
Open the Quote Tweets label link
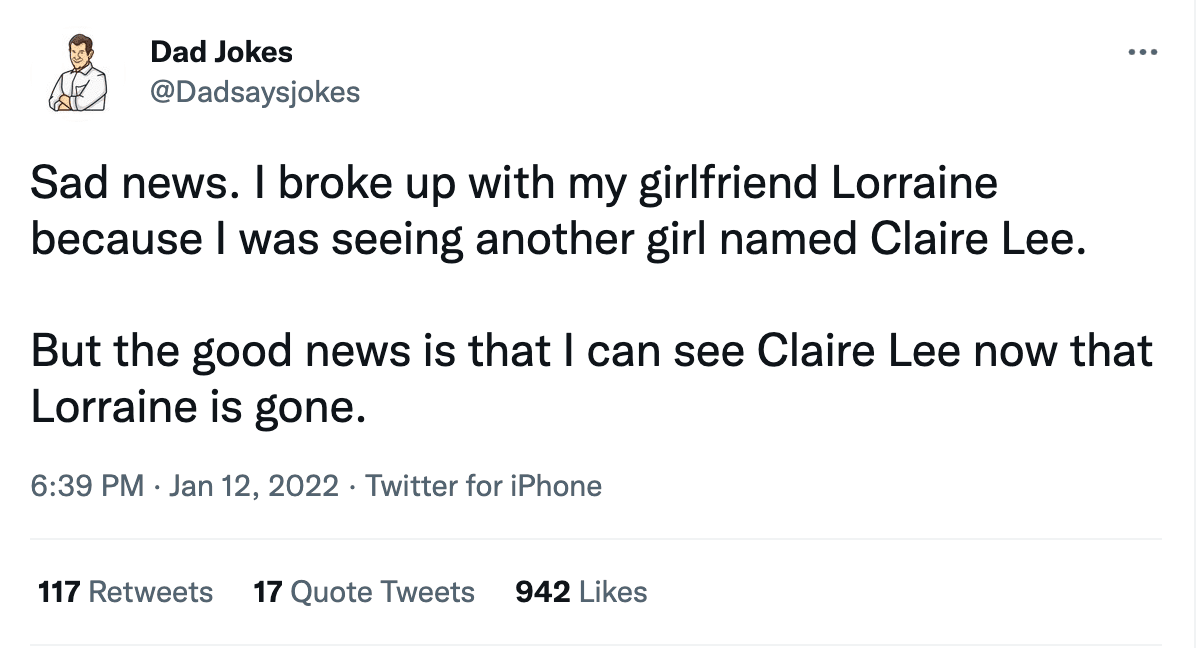click(x=382, y=592)
